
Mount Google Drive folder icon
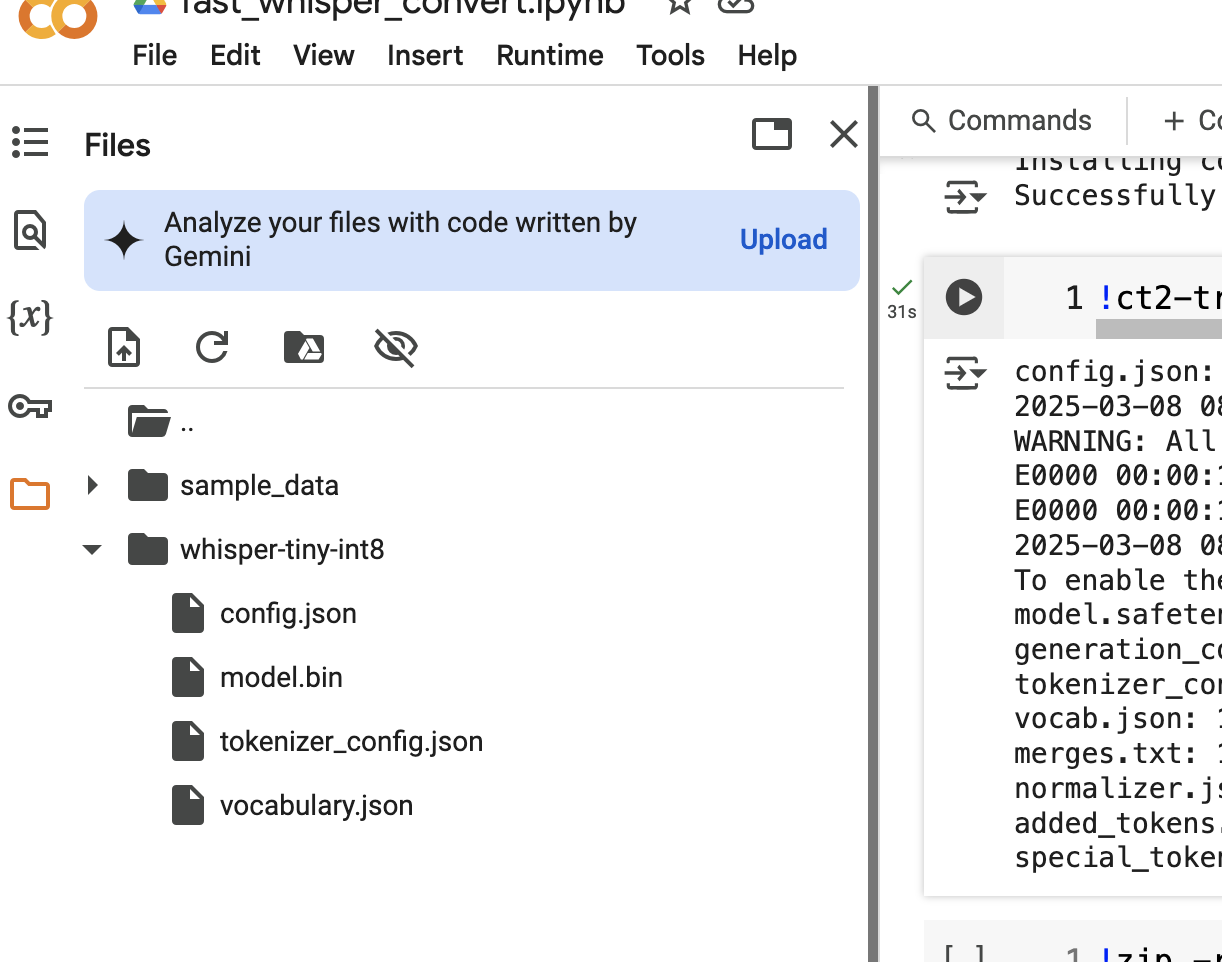pyautogui.click(x=303, y=347)
